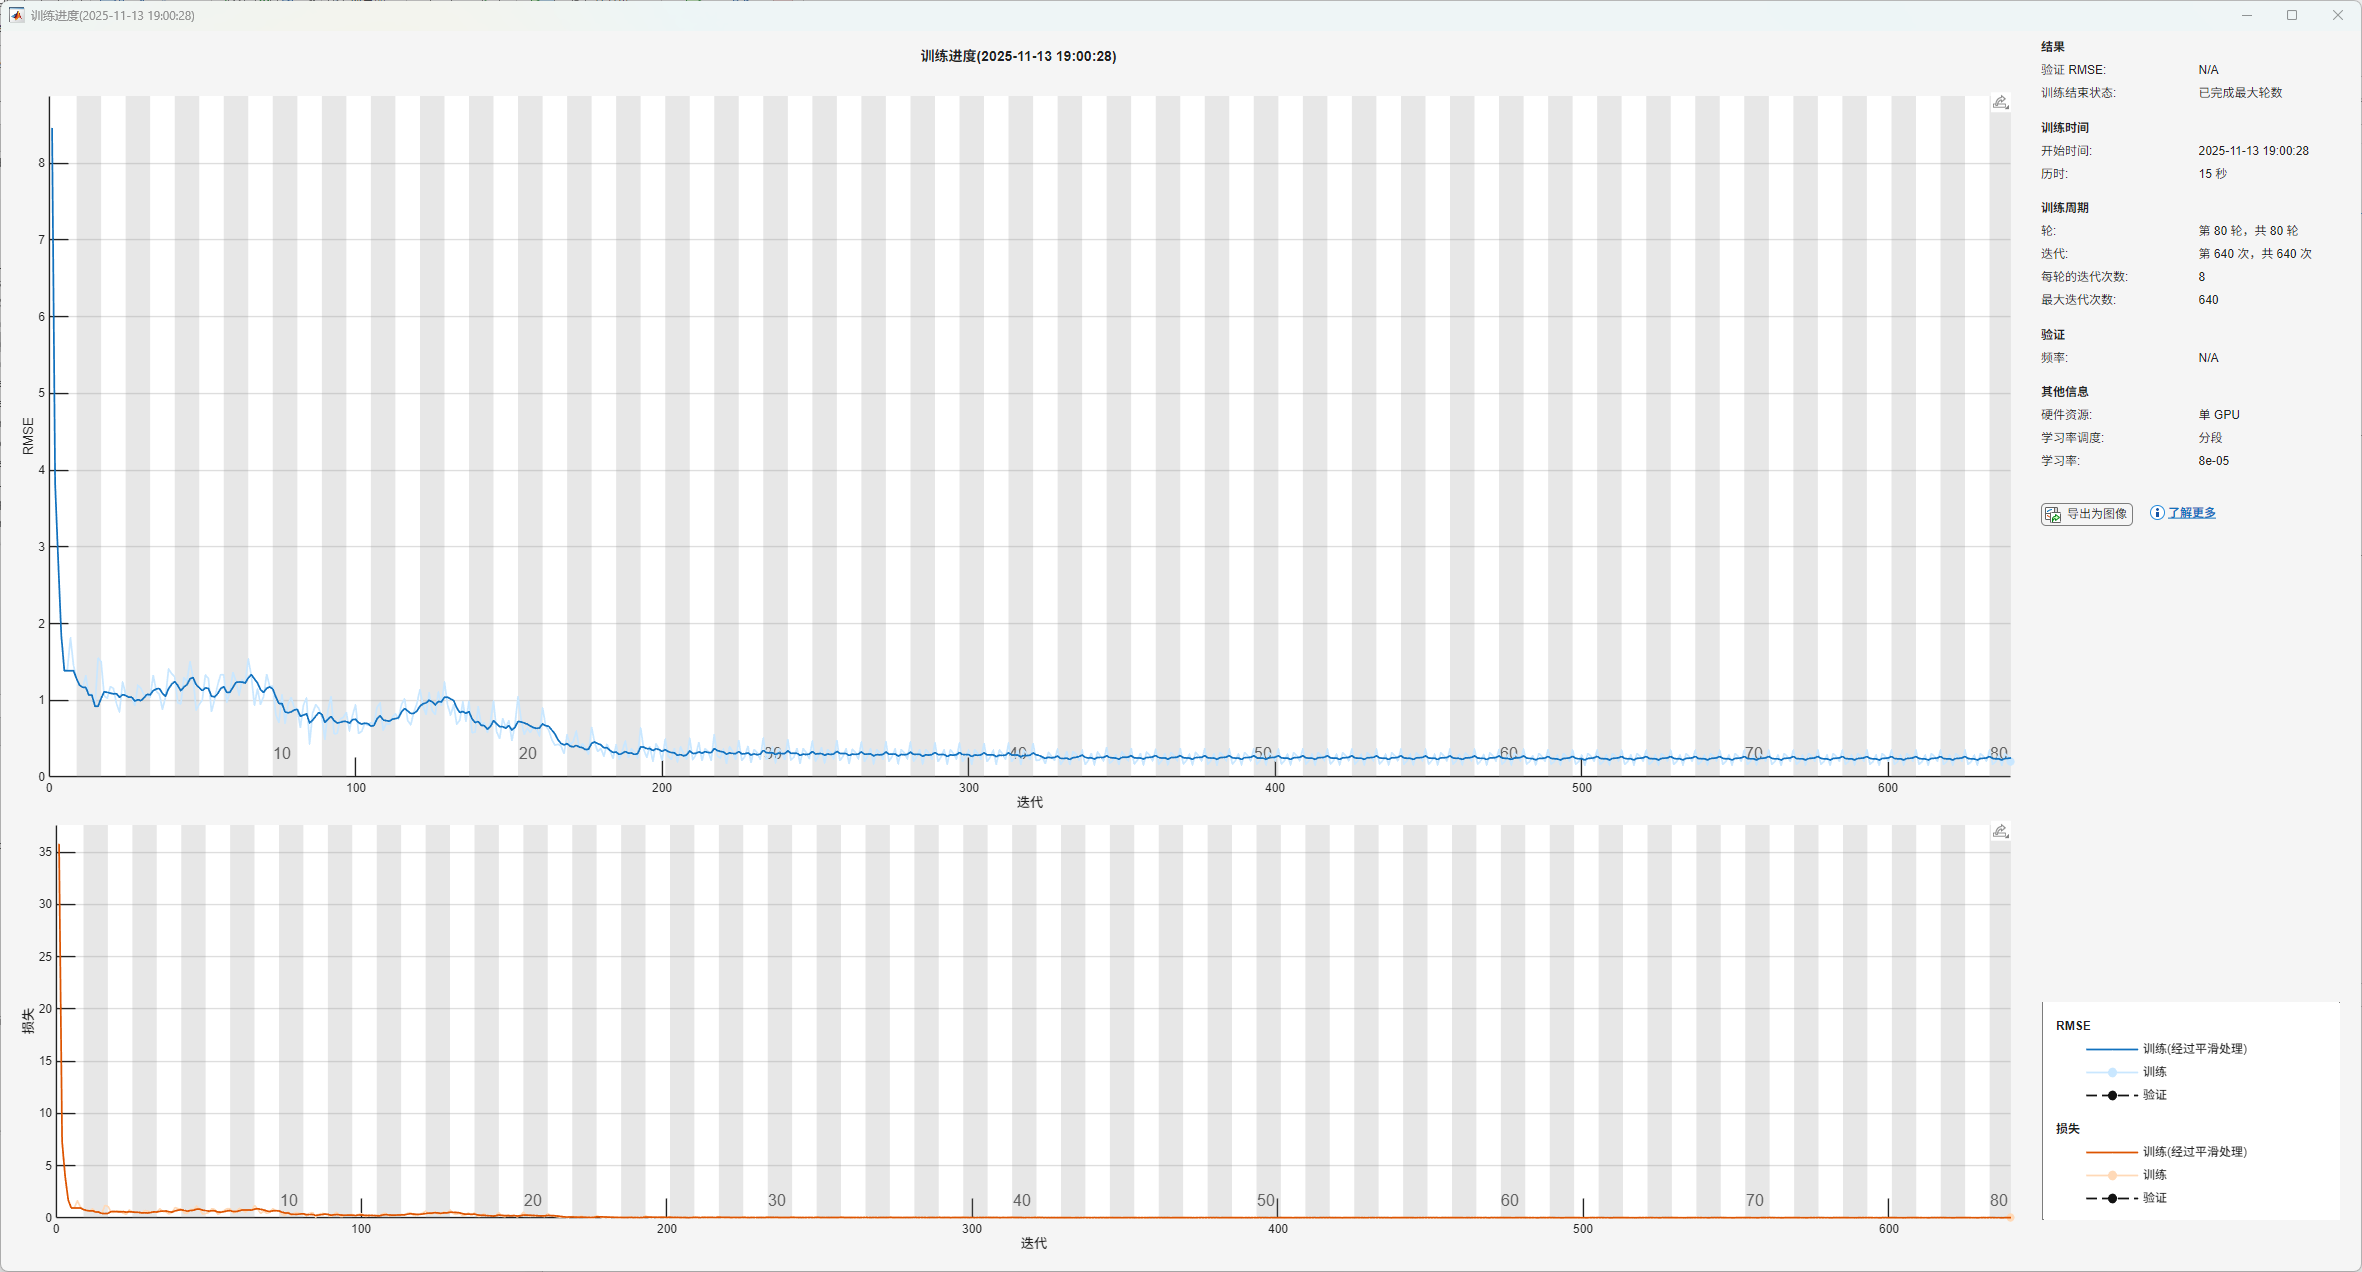Click the RMSE y-axis label
The height and width of the screenshot is (1272, 2362).
tap(28, 436)
